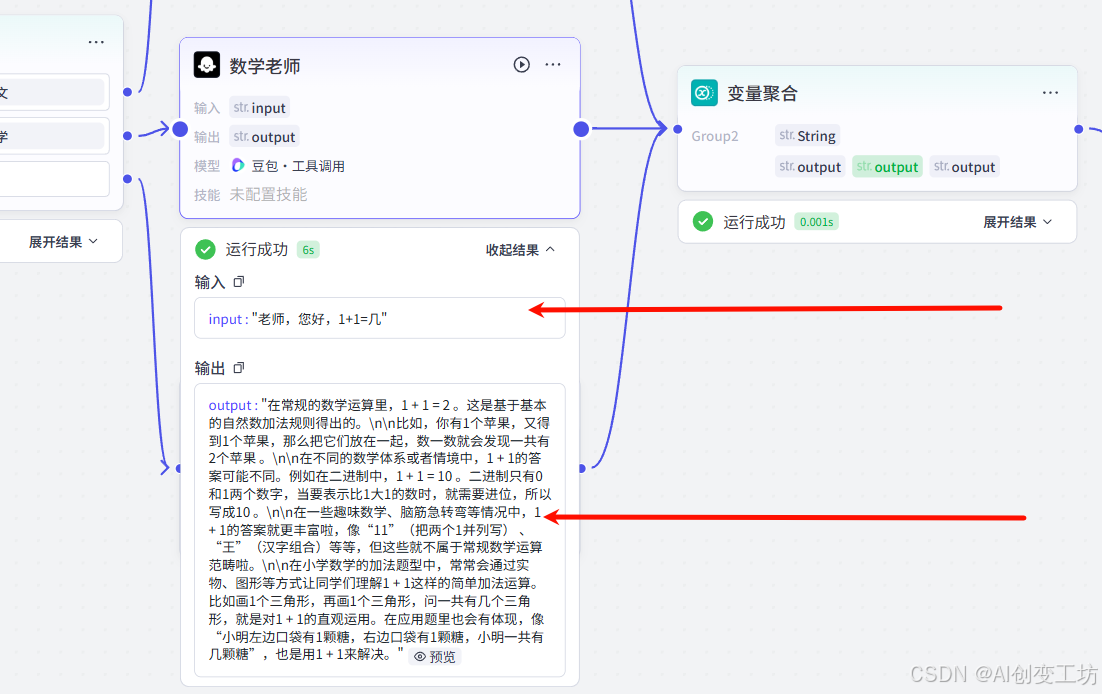The image size is (1102, 694).
Task: Click the 运行成功 status under 数学老师
Action: point(257,250)
